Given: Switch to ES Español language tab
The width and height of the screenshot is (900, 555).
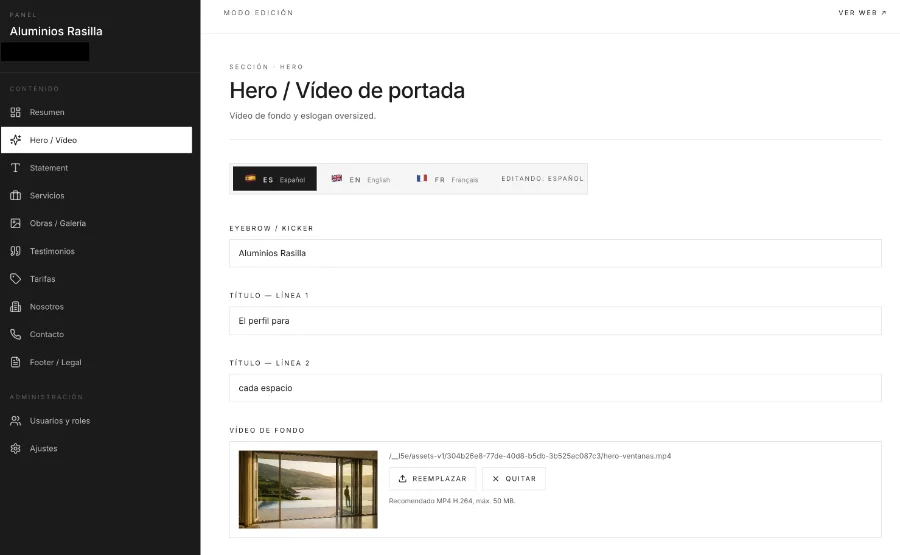Looking at the screenshot, I should point(275,179).
